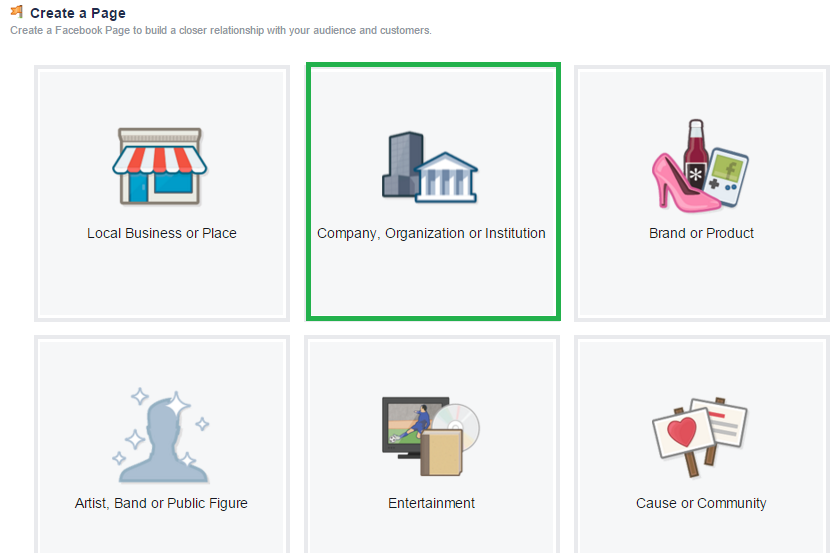837x553 pixels.
Task: Choose Company, Organization or Institution label
Action: pyautogui.click(x=431, y=234)
